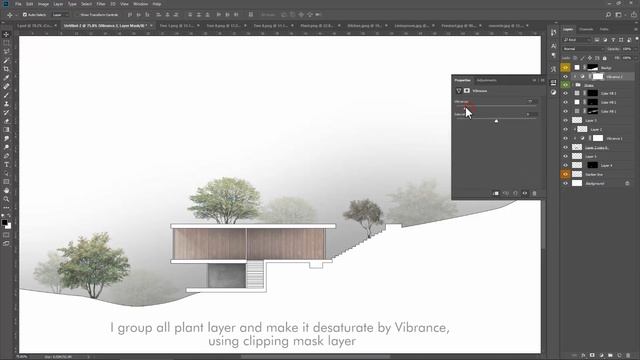
Task: Click the layer mask icon in Properties header
Action: 467,91
